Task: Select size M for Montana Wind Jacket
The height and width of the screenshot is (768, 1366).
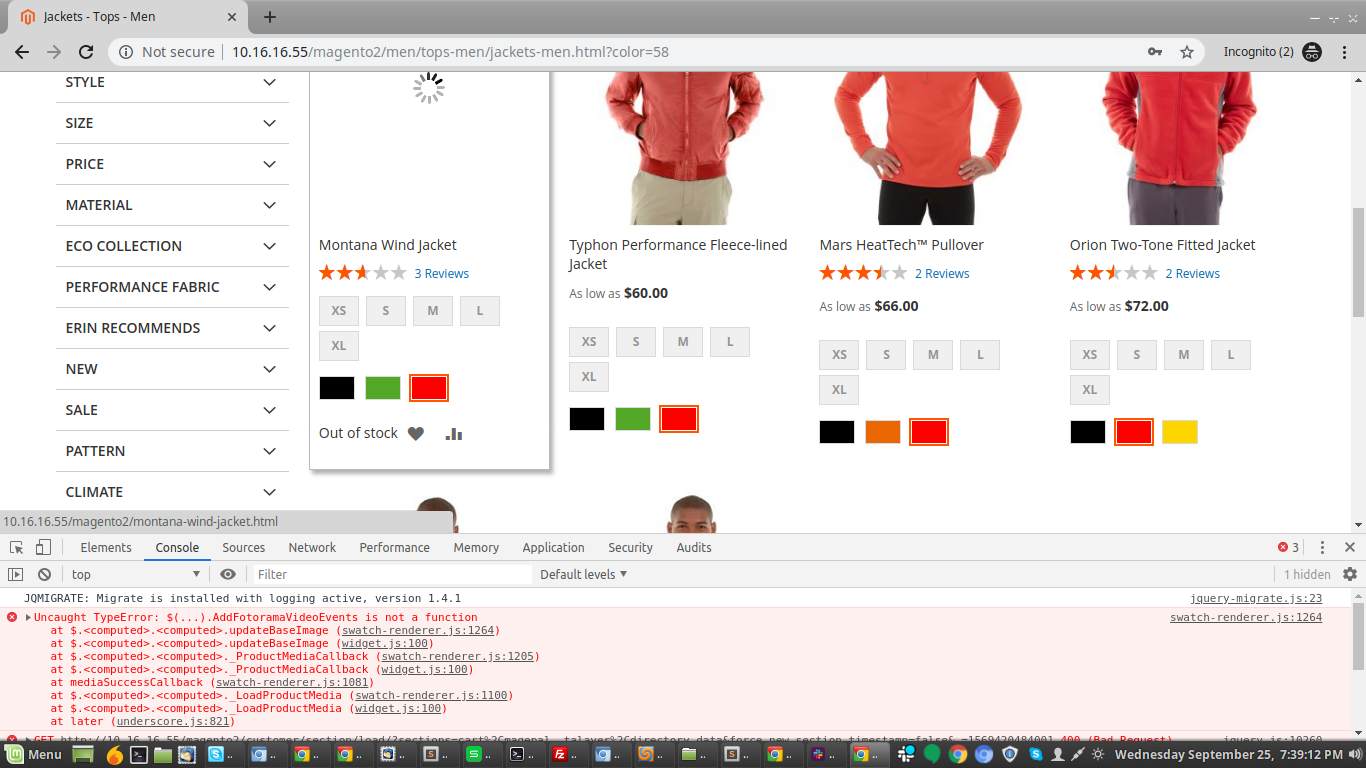Action: click(x=433, y=311)
